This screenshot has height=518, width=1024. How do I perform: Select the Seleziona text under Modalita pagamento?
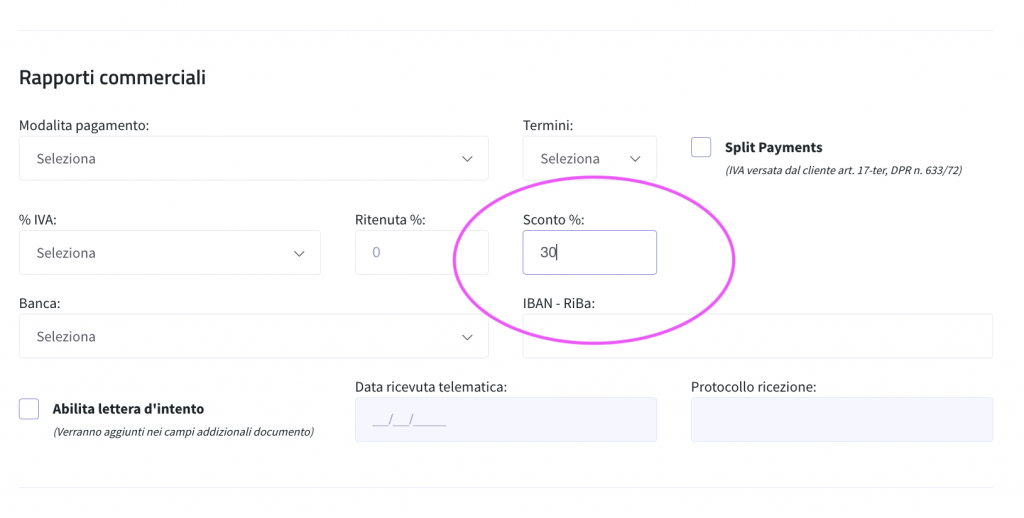(66, 159)
